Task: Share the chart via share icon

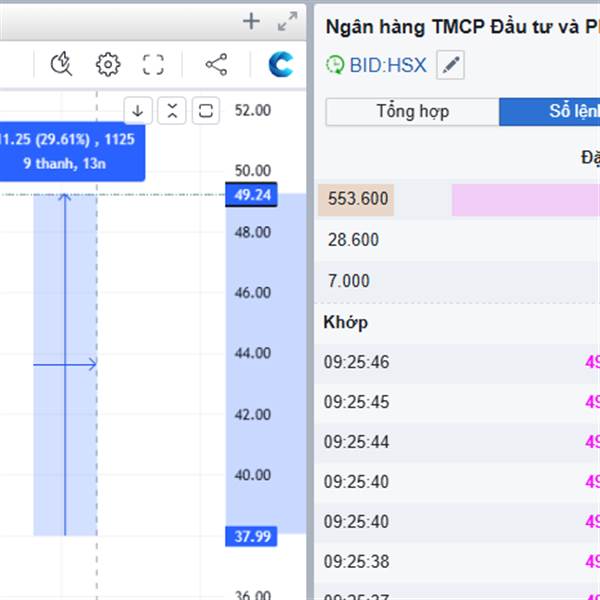Action: tap(216, 64)
